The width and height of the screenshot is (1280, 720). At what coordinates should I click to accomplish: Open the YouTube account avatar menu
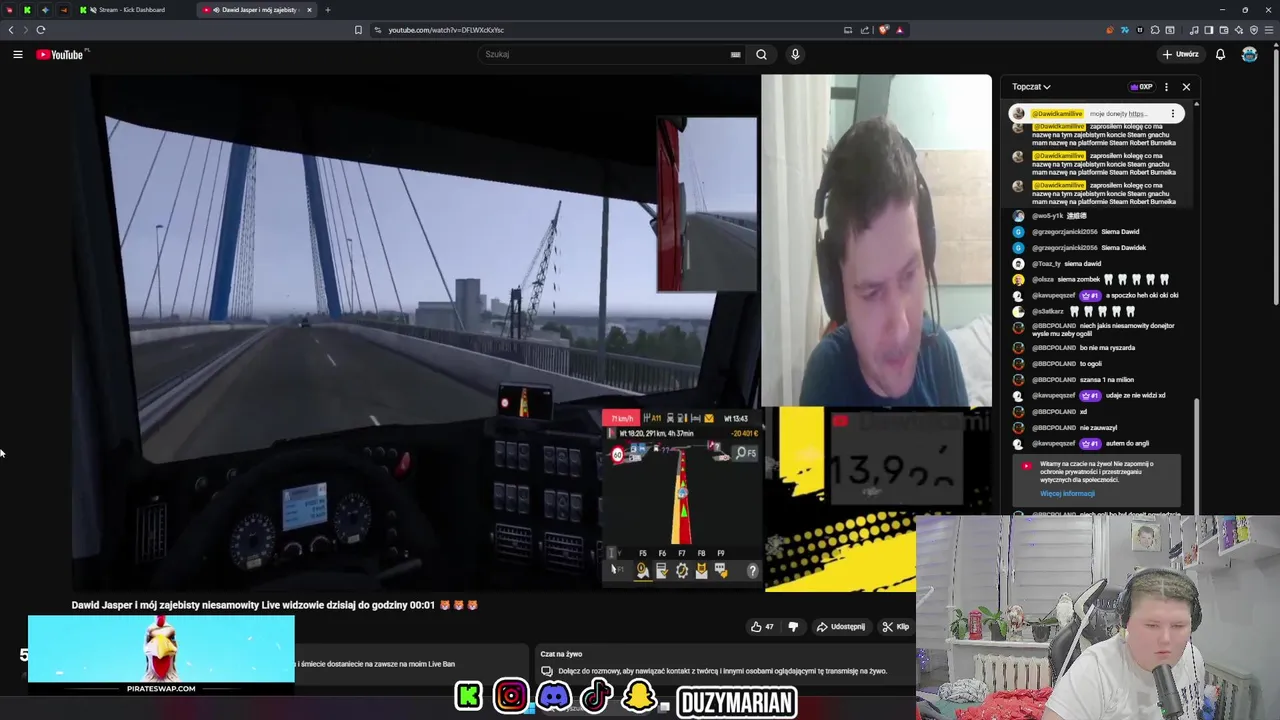tap(1249, 54)
